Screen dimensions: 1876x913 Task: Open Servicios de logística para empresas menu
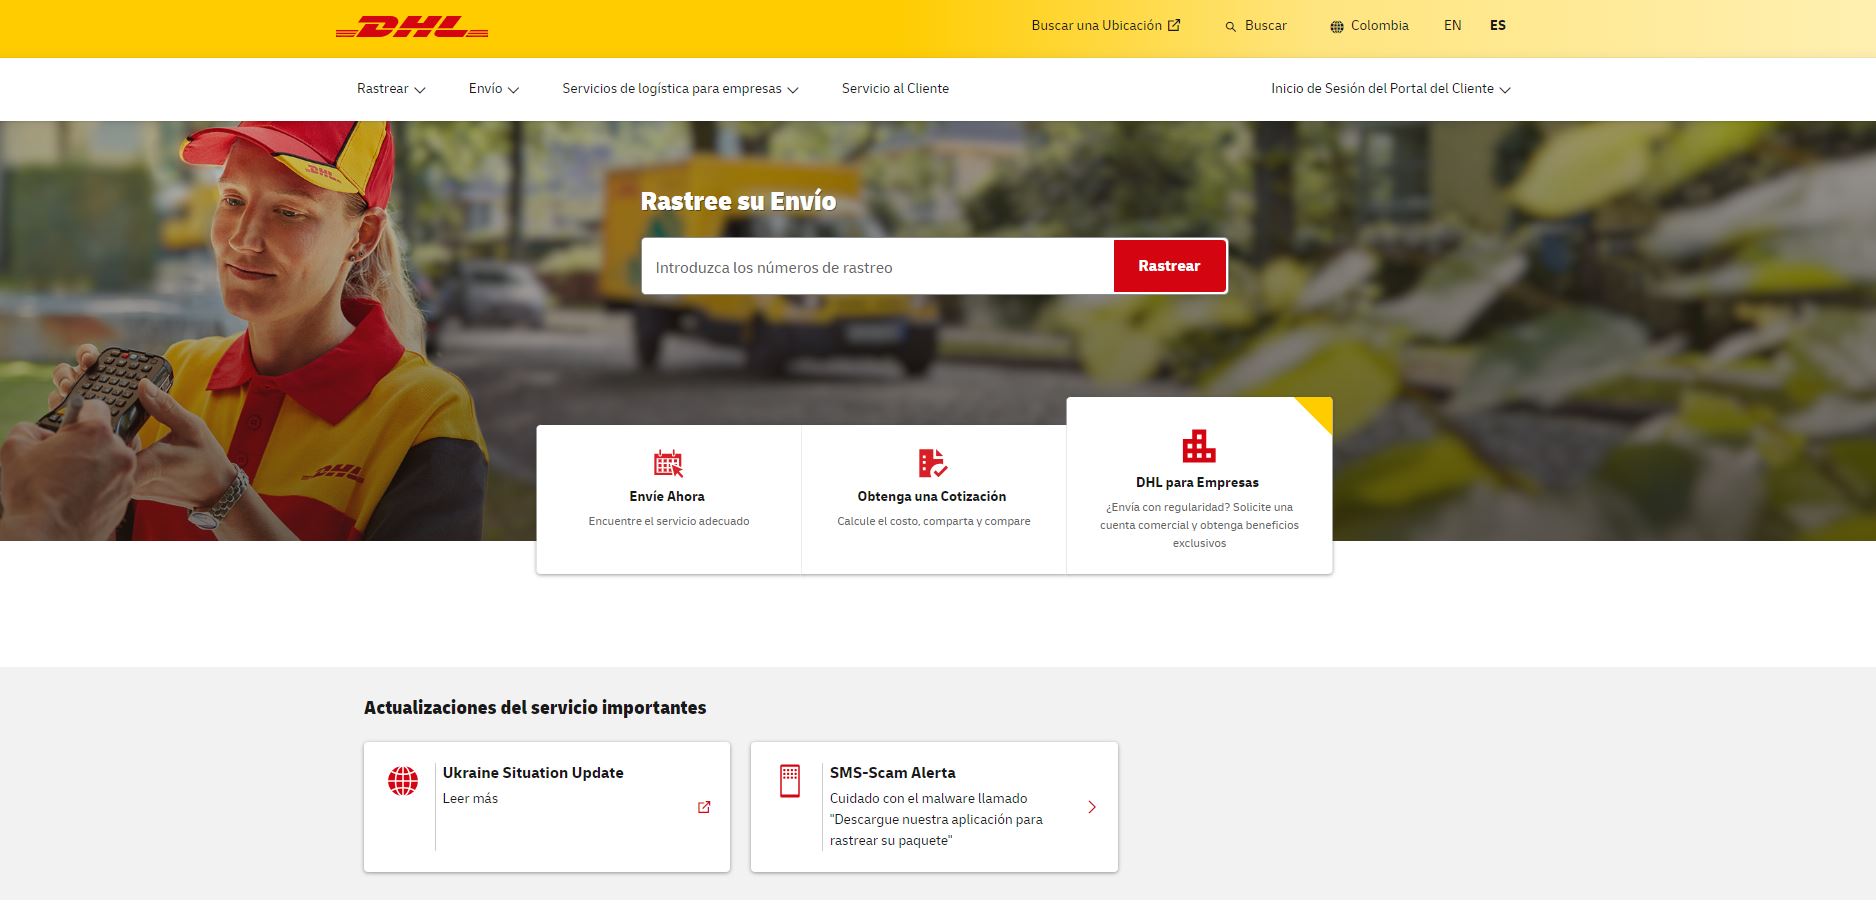(680, 89)
